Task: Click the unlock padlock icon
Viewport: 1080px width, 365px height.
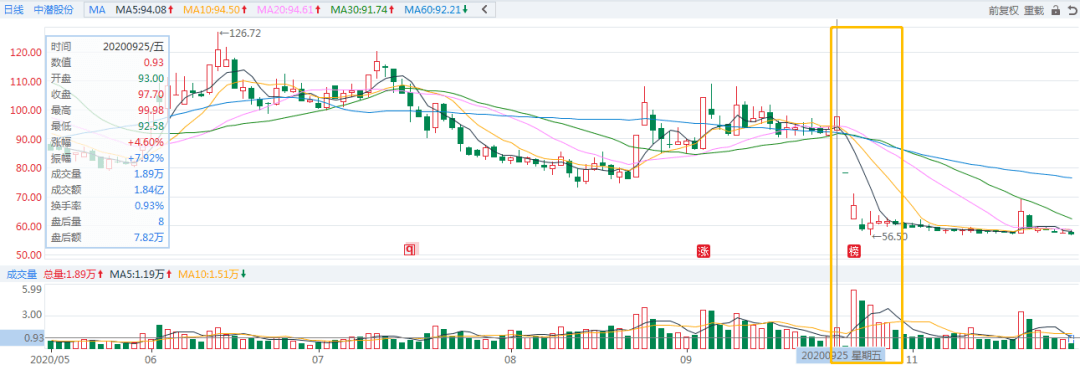Action: 1055,10
